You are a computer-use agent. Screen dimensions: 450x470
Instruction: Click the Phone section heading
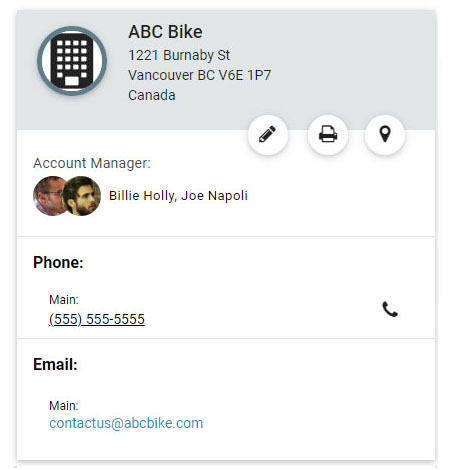pos(58,262)
